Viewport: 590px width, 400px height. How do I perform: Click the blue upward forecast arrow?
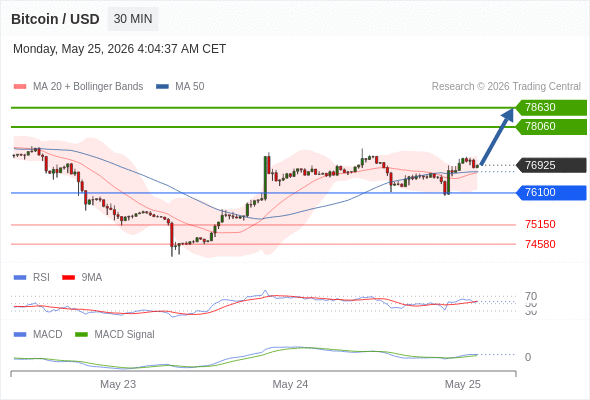click(497, 136)
